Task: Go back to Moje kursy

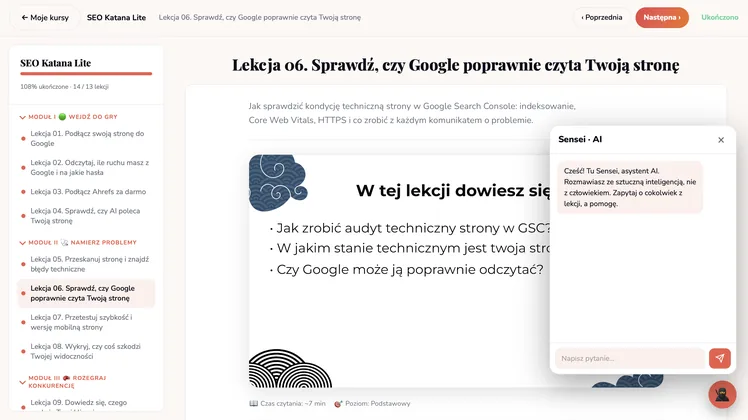Action: pyautogui.click(x=45, y=18)
